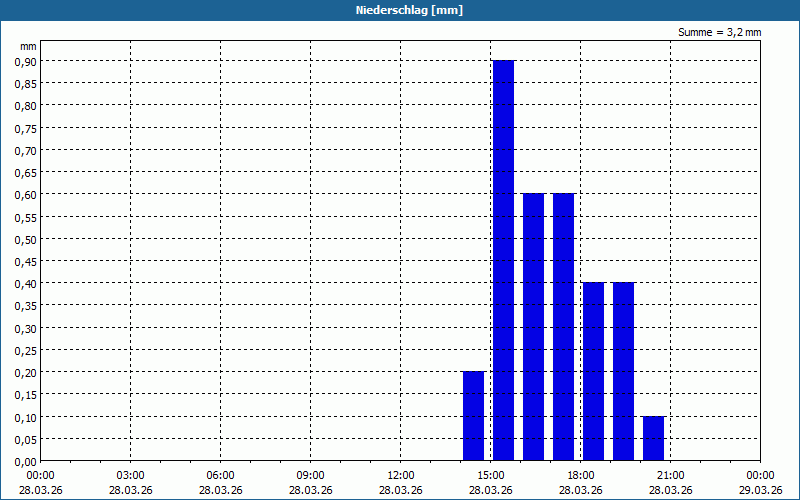Select the 0,60 y-axis value
This screenshot has height=500, width=800.
pyautogui.click(x=26, y=195)
